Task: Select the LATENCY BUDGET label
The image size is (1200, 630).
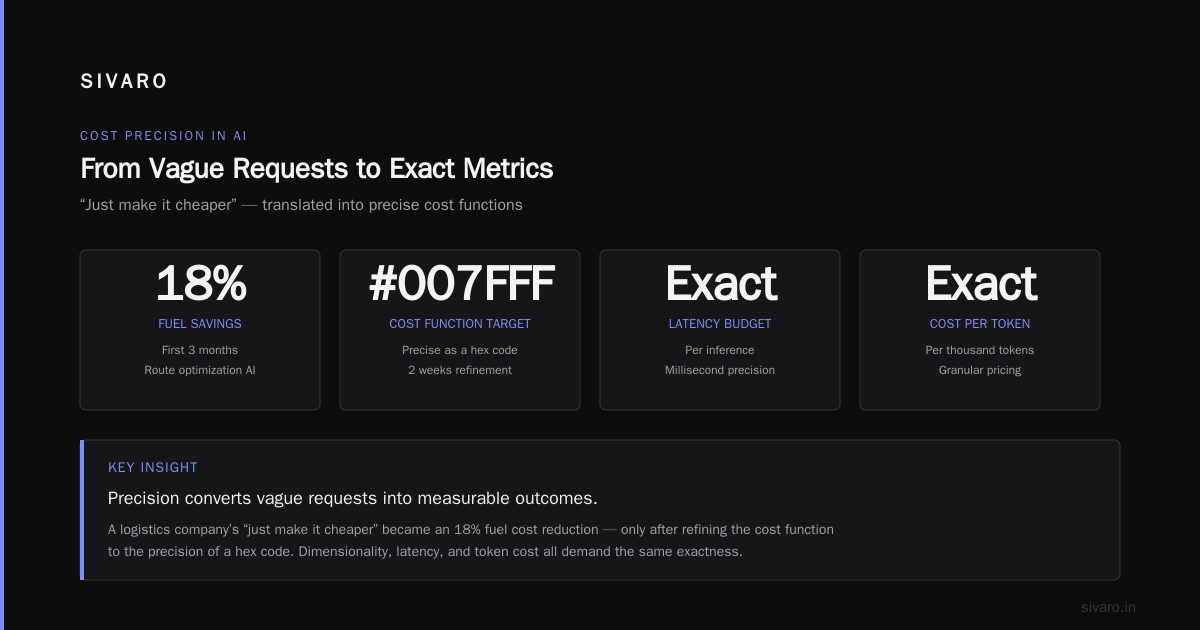Action: (720, 324)
